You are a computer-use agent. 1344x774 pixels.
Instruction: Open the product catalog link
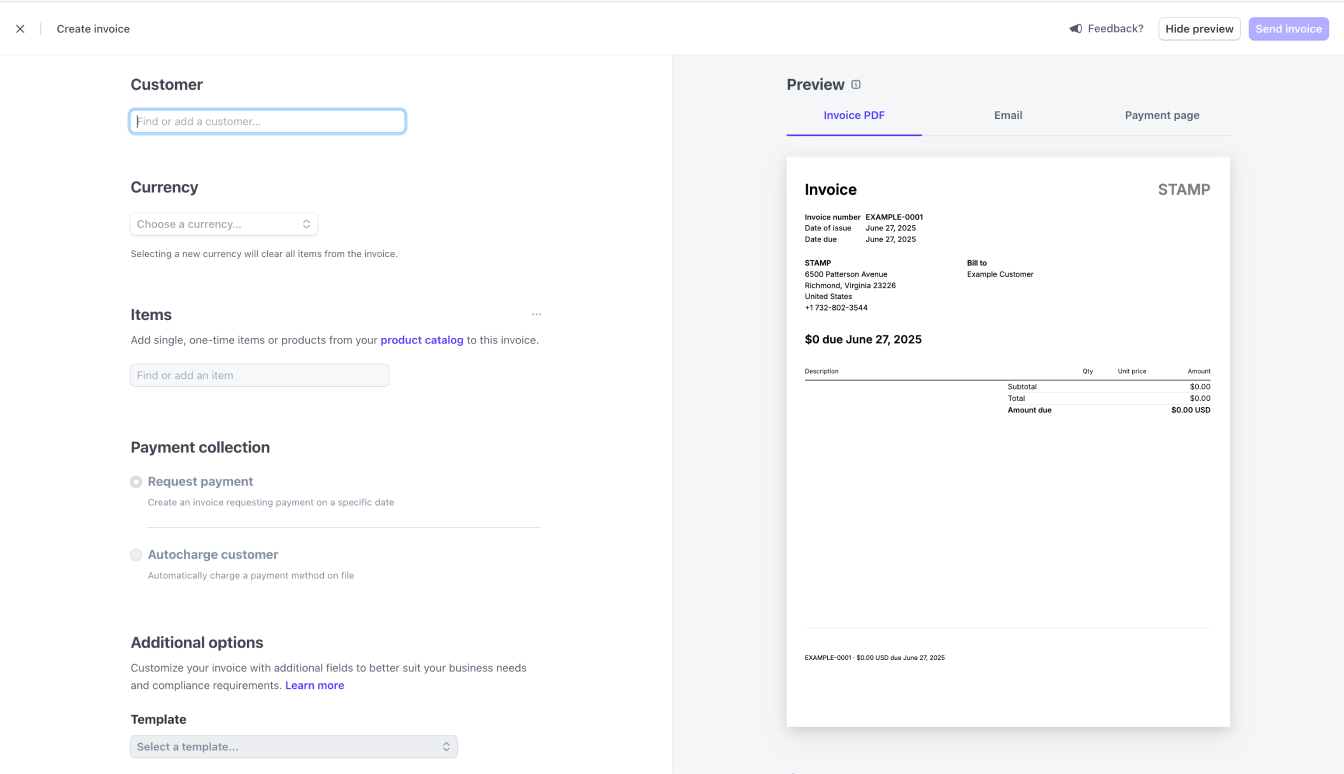pos(422,340)
